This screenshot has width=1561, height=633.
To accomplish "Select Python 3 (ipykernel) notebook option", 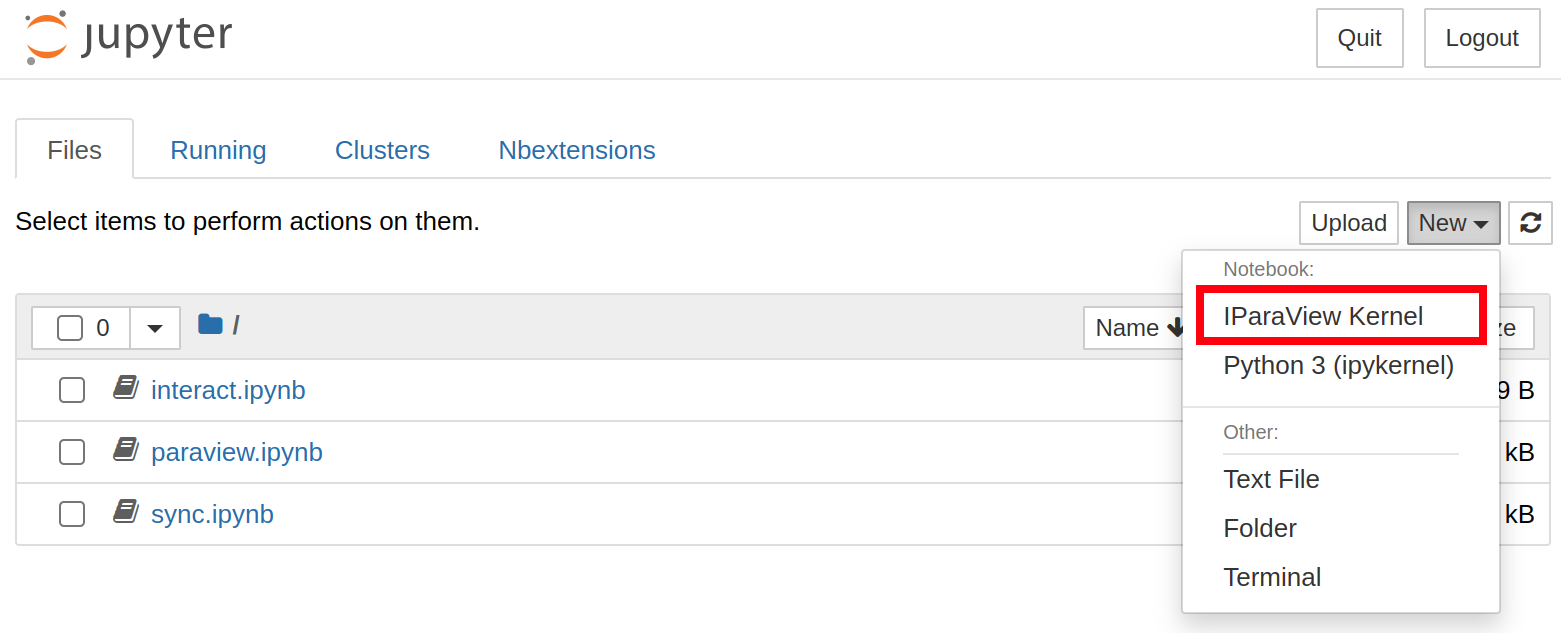I will point(1338,365).
